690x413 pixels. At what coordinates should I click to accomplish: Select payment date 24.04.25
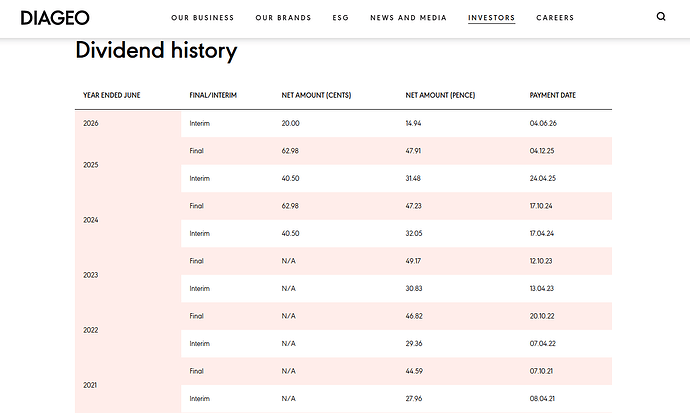(x=543, y=178)
